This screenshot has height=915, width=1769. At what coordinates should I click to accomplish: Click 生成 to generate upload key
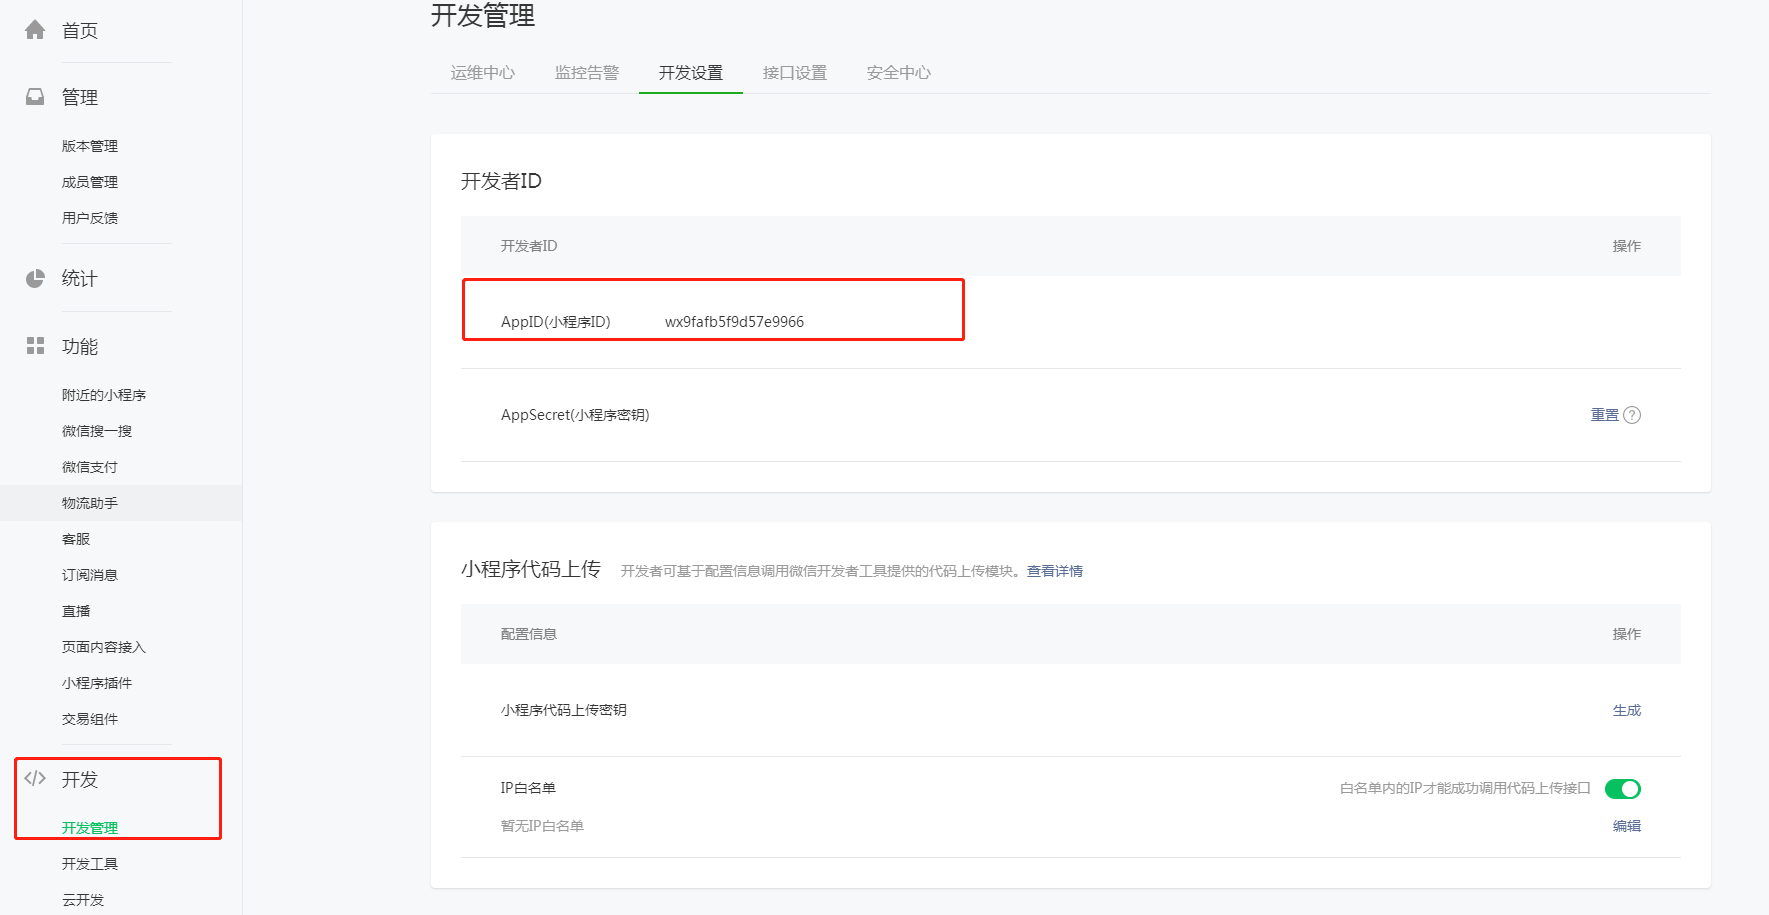[1626, 710]
